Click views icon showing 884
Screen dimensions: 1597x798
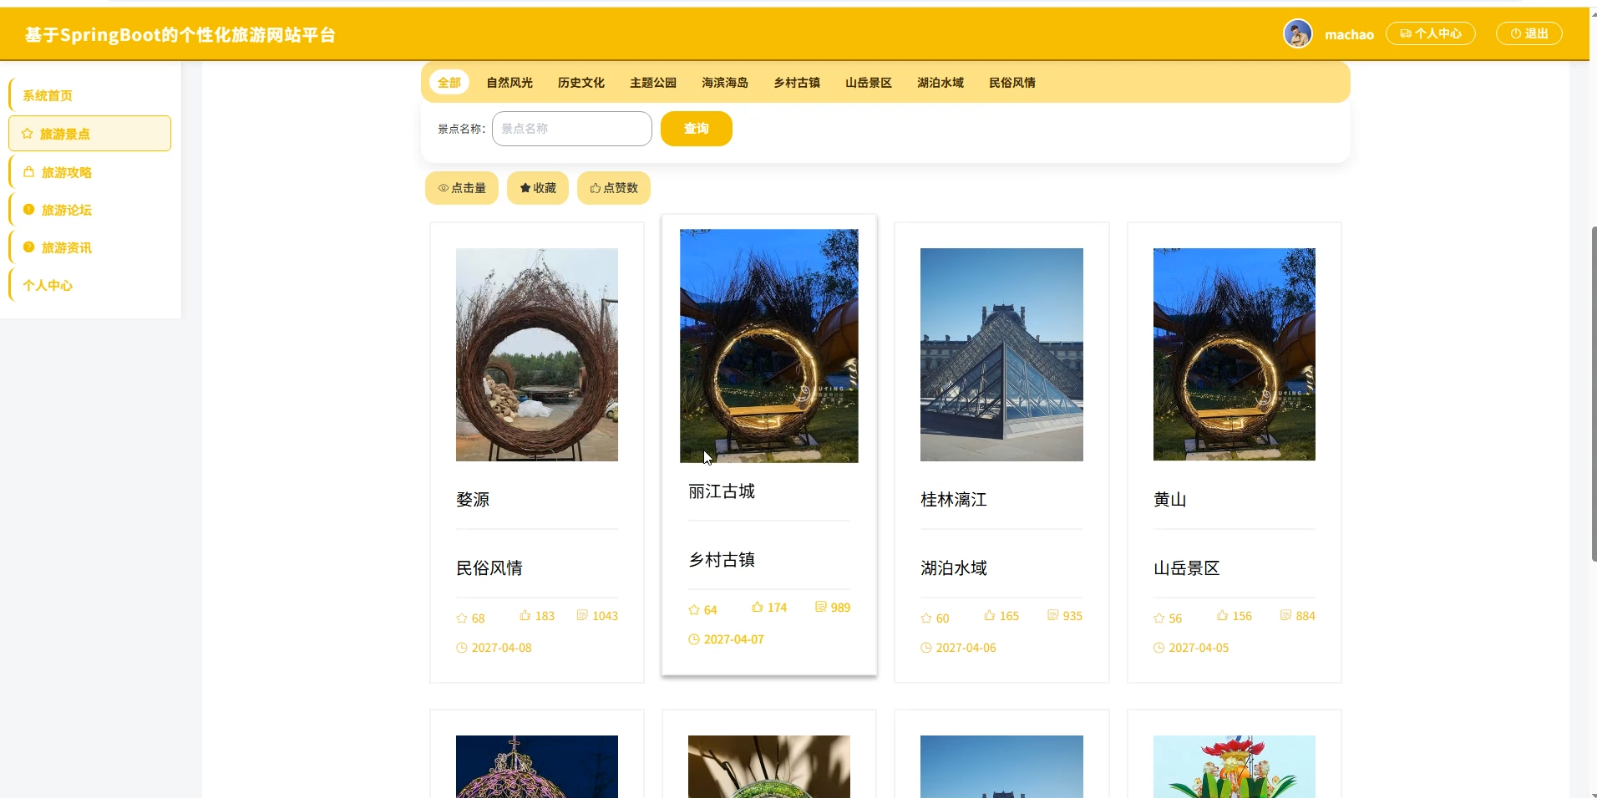click(1286, 615)
